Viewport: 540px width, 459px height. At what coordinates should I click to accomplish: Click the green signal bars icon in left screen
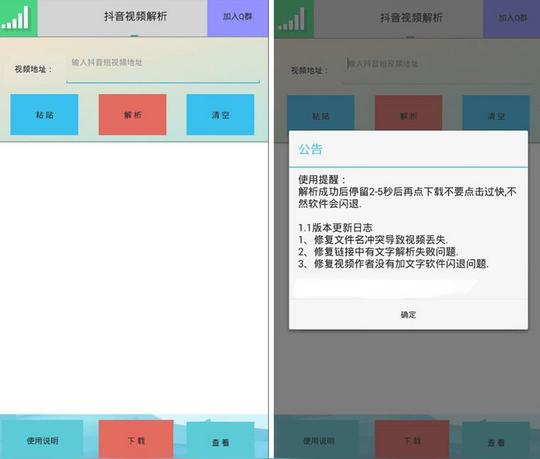coord(18,18)
